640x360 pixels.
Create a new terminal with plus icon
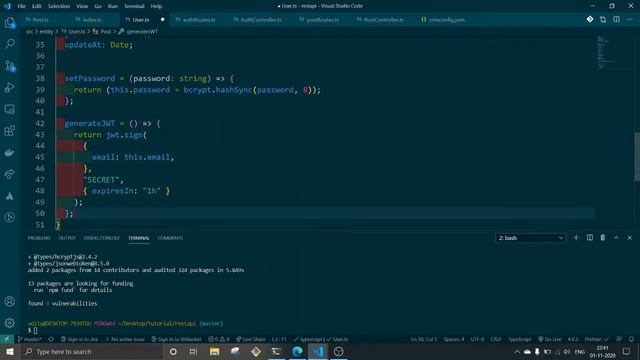pos(576,238)
